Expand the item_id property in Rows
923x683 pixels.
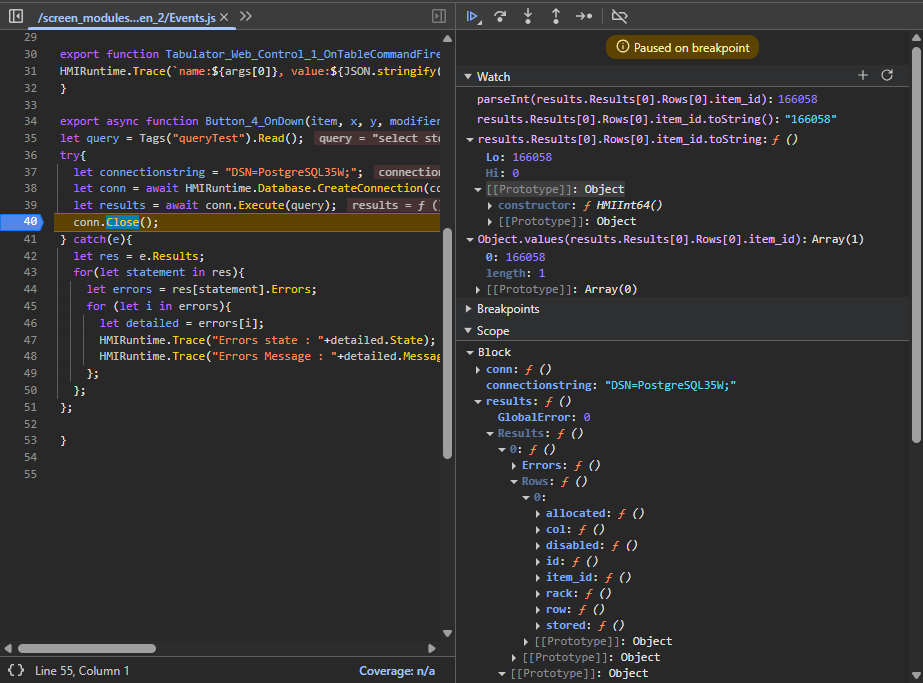tap(539, 578)
